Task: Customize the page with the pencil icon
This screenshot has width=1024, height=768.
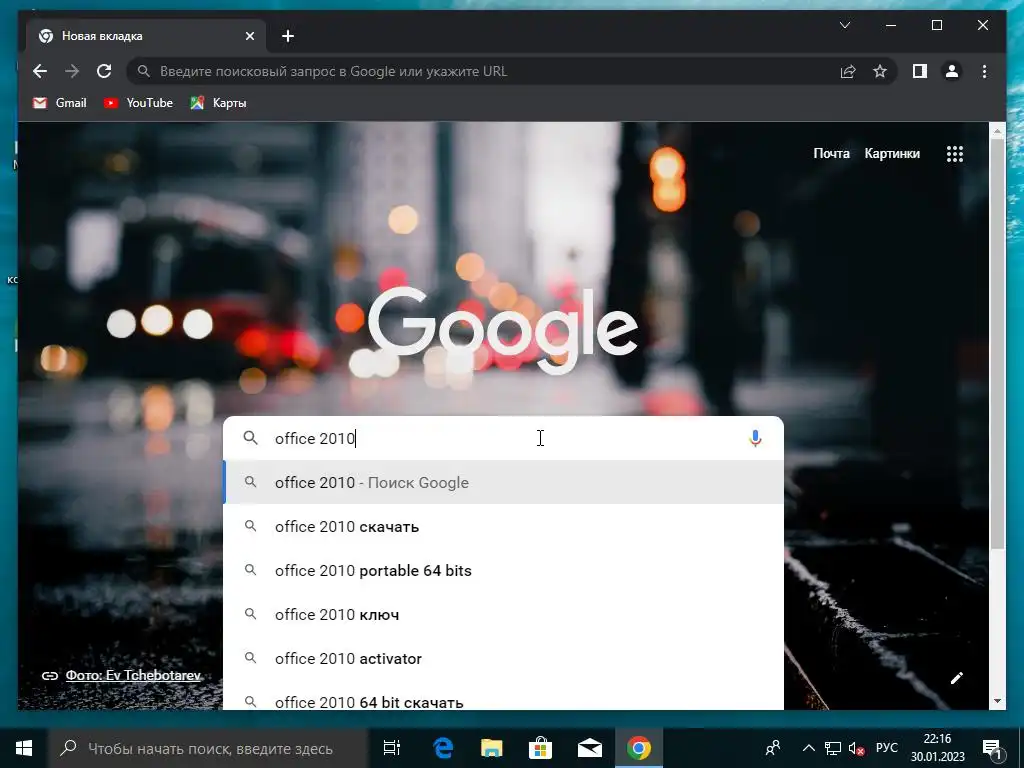Action: pos(957,678)
